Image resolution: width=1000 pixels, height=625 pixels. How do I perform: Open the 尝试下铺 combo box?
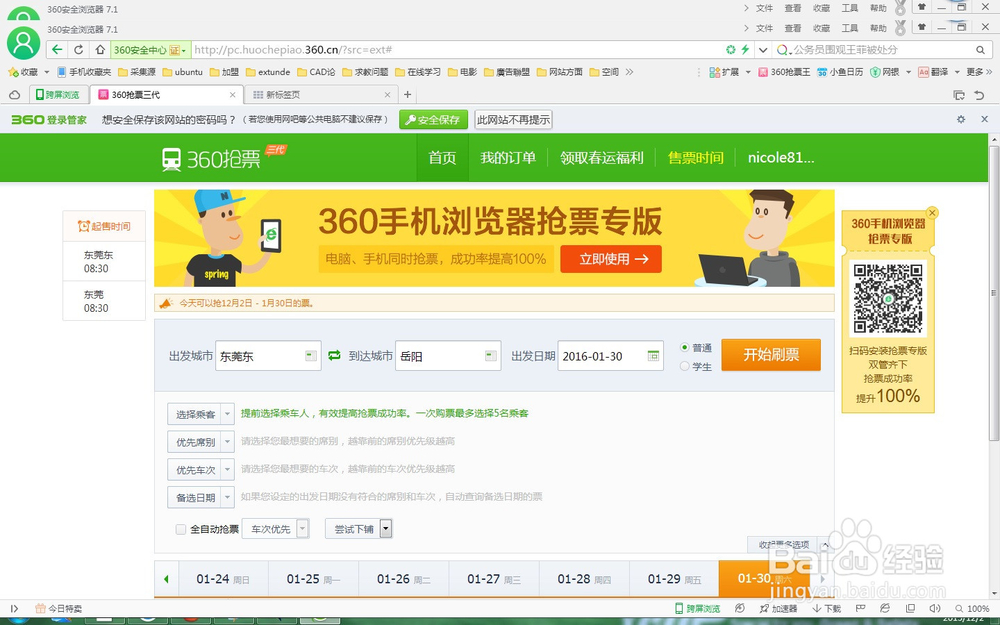pos(358,529)
